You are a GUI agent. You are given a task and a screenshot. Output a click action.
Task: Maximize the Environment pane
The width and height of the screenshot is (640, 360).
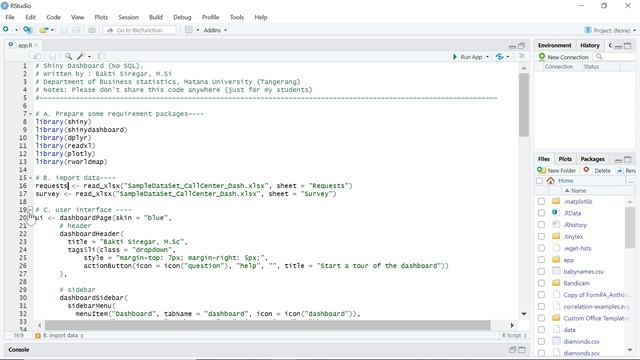[x=628, y=46]
